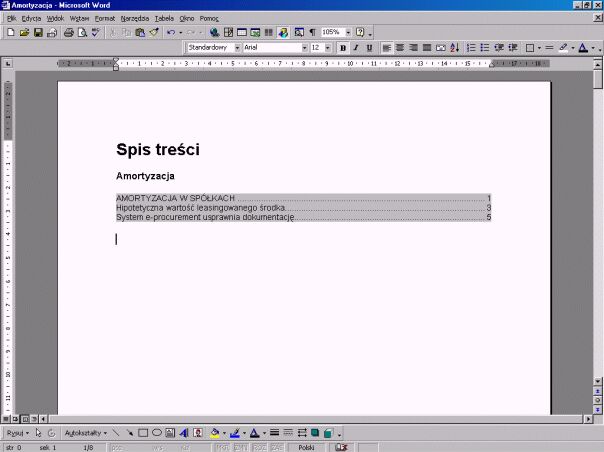Click the numbered list icon
This screenshot has height=452, width=604.
click(x=471, y=48)
